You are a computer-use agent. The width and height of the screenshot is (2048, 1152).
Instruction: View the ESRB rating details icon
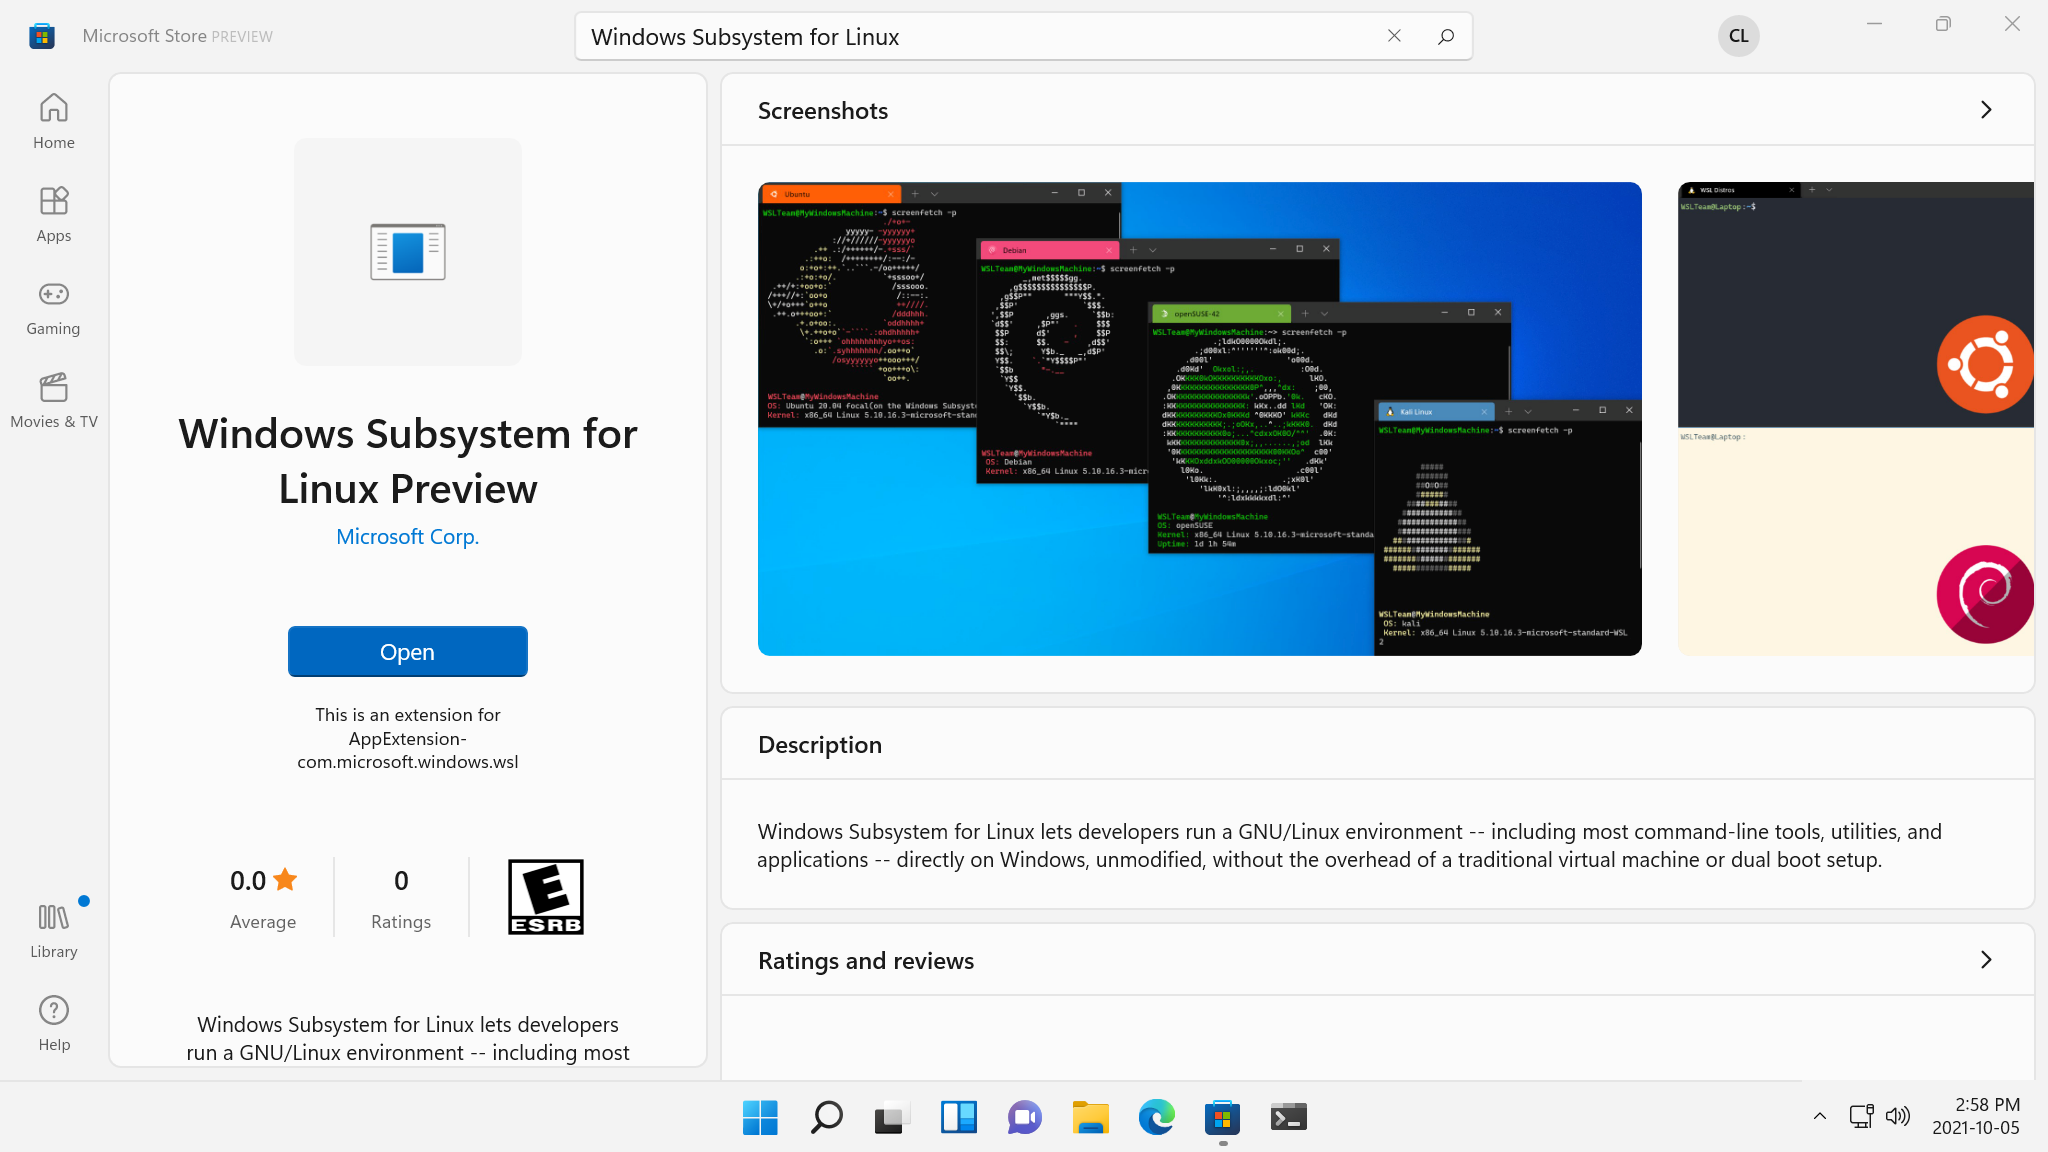coord(545,896)
